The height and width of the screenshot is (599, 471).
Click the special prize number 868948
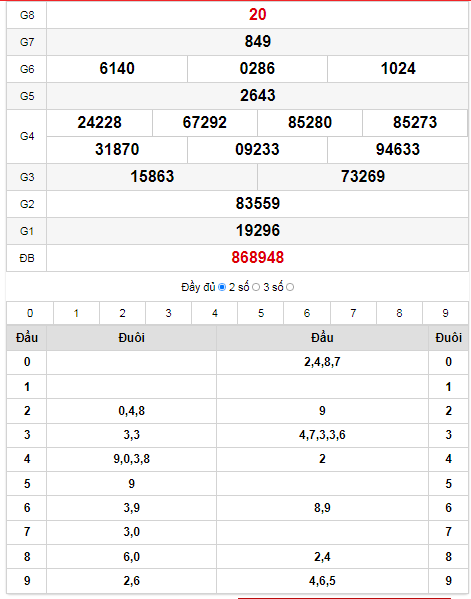tap(257, 257)
